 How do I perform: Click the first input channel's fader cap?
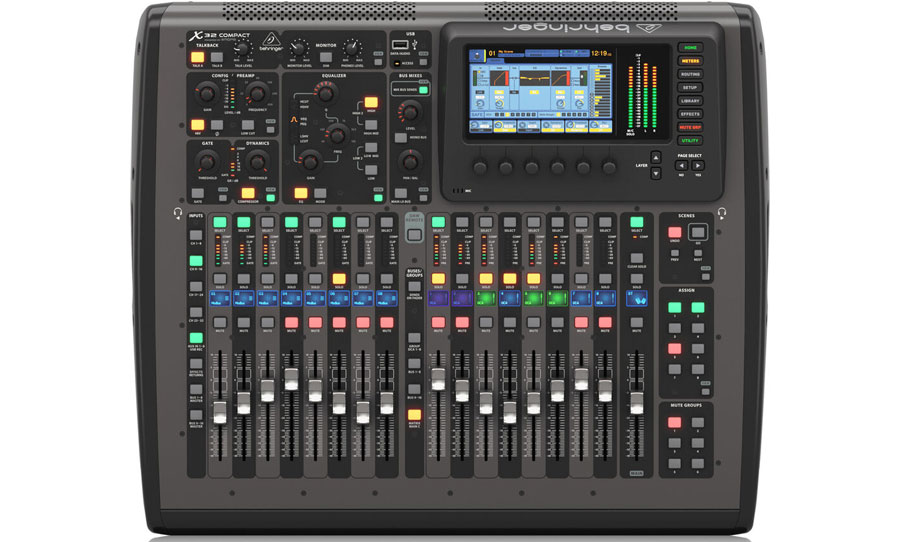pos(220,413)
